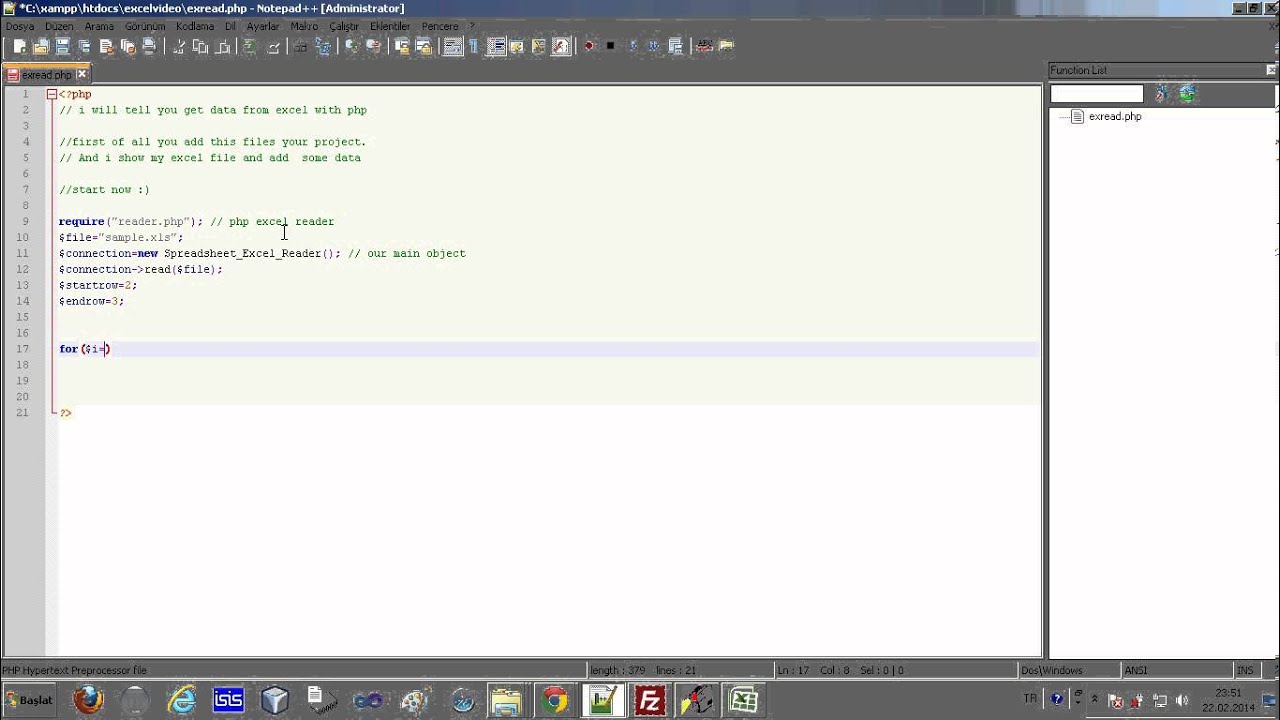Viewport: 1280px width, 720px height.
Task: Click the volume icon in system tray
Action: click(x=1182, y=701)
